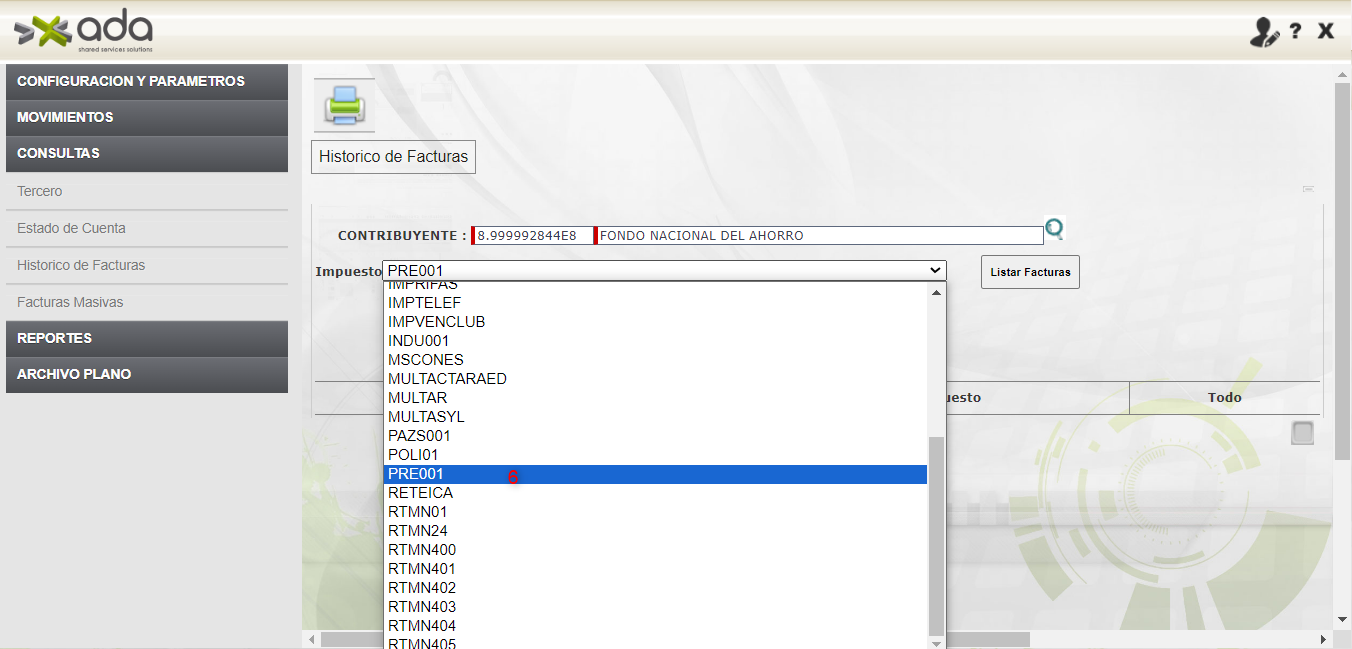Click the small collapse icon above form
This screenshot has height=649, width=1352.
[1308, 189]
